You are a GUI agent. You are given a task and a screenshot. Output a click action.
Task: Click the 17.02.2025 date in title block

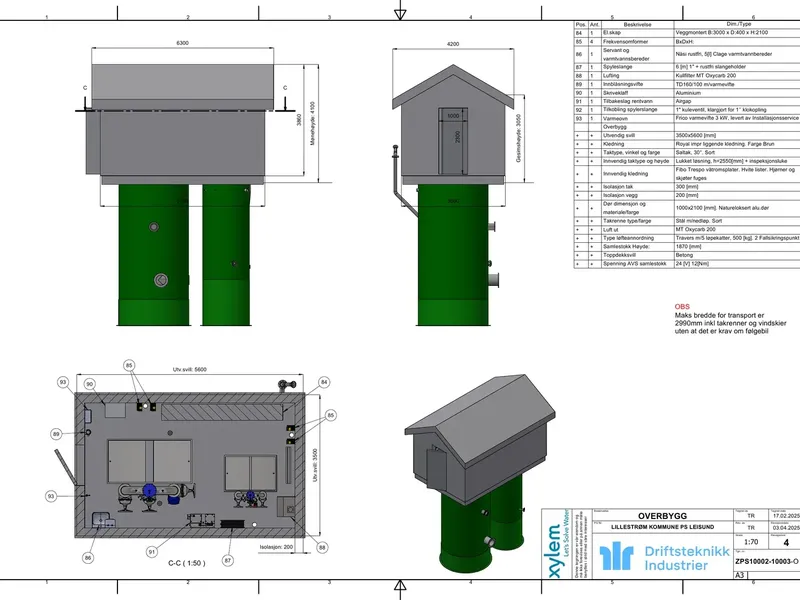pos(786,516)
